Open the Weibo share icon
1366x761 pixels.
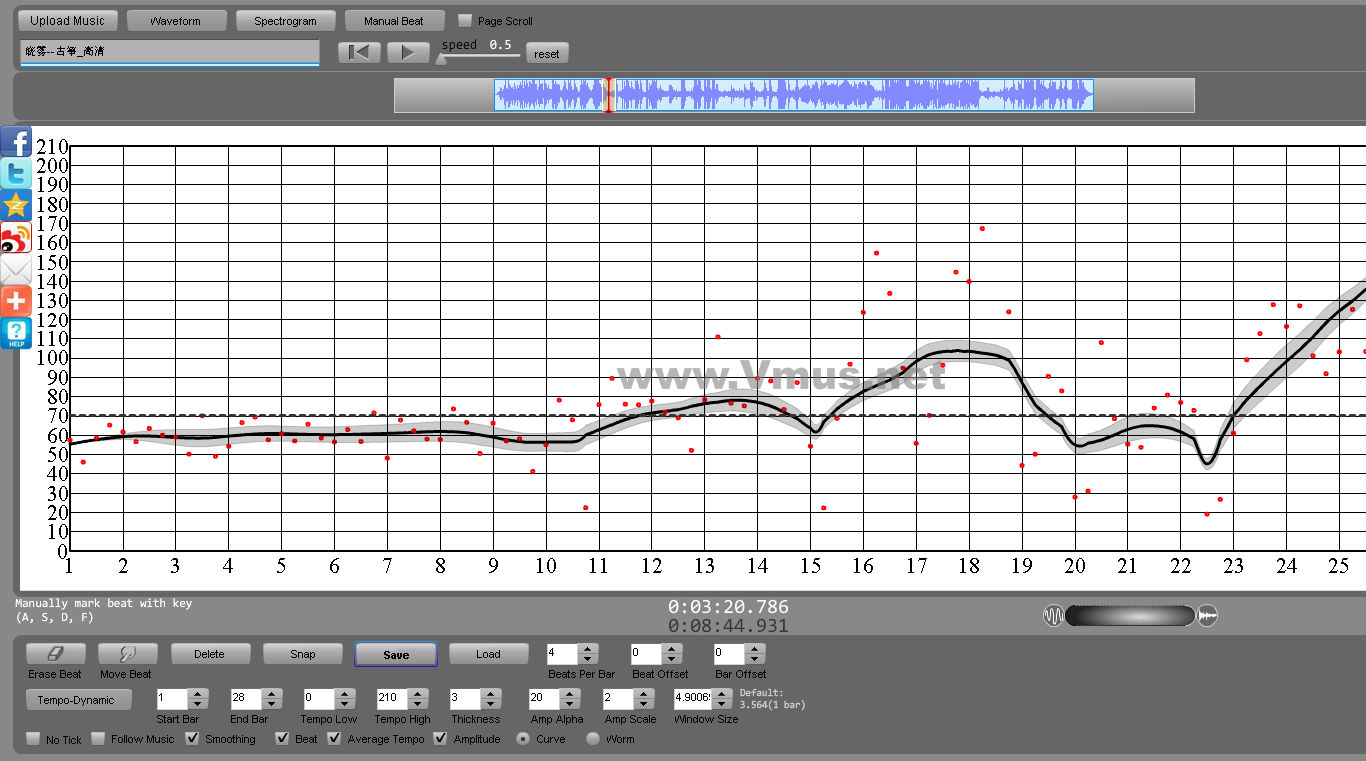pyautogui.click(x=16, y=238)
